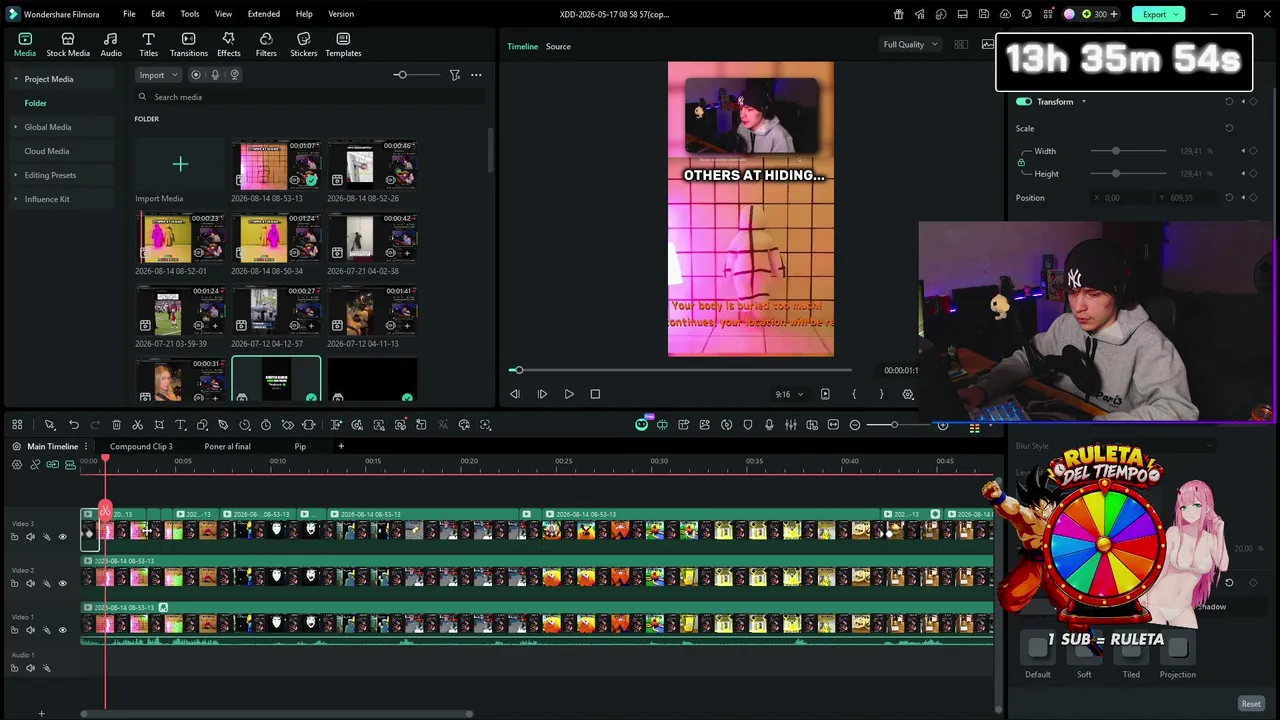Toggle the width-height aspect lock
This screenshot has width=1280, height=720.
(x=1021, y=162)
